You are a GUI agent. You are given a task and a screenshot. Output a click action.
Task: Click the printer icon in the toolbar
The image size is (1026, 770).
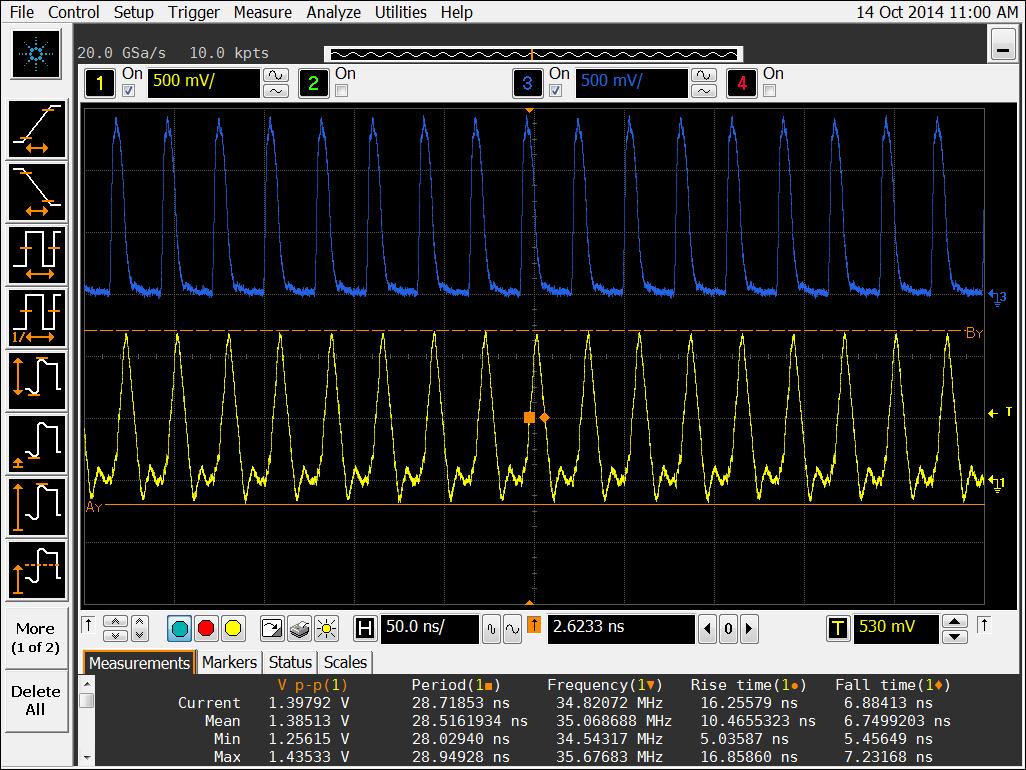pos(299,629)
